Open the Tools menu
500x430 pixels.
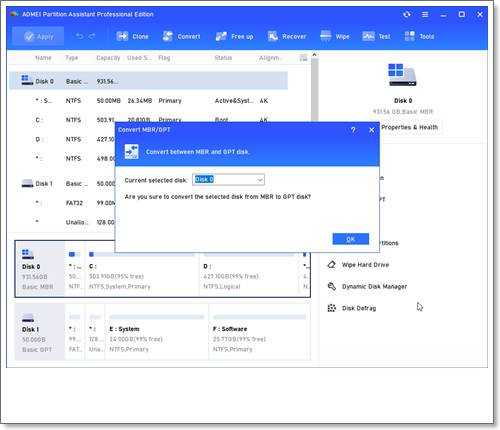(x=419, y=36)
